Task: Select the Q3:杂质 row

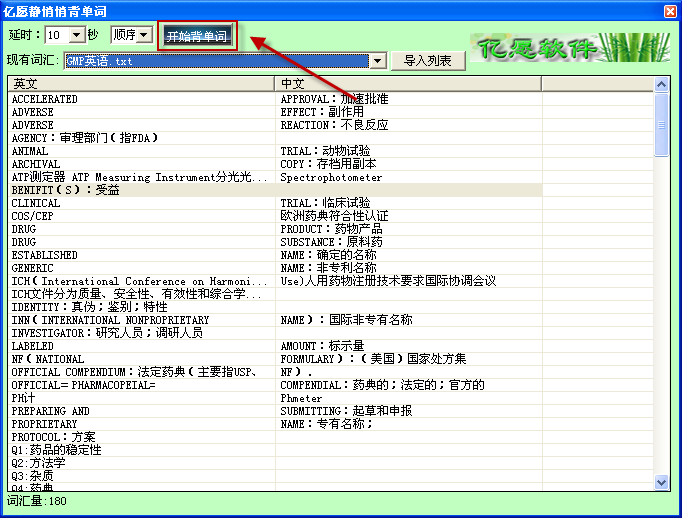Action: click(276, 476)
